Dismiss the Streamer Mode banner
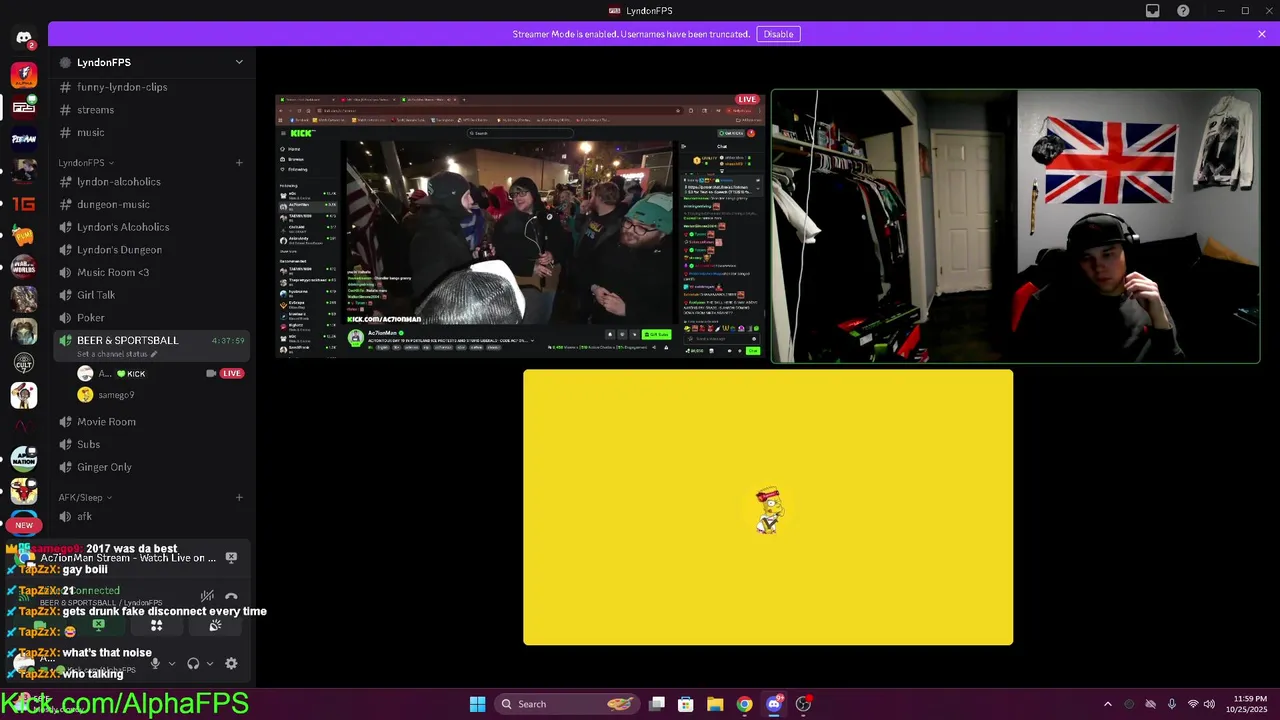Screen dimensions: 1280x720 [x=1262, y=34]
